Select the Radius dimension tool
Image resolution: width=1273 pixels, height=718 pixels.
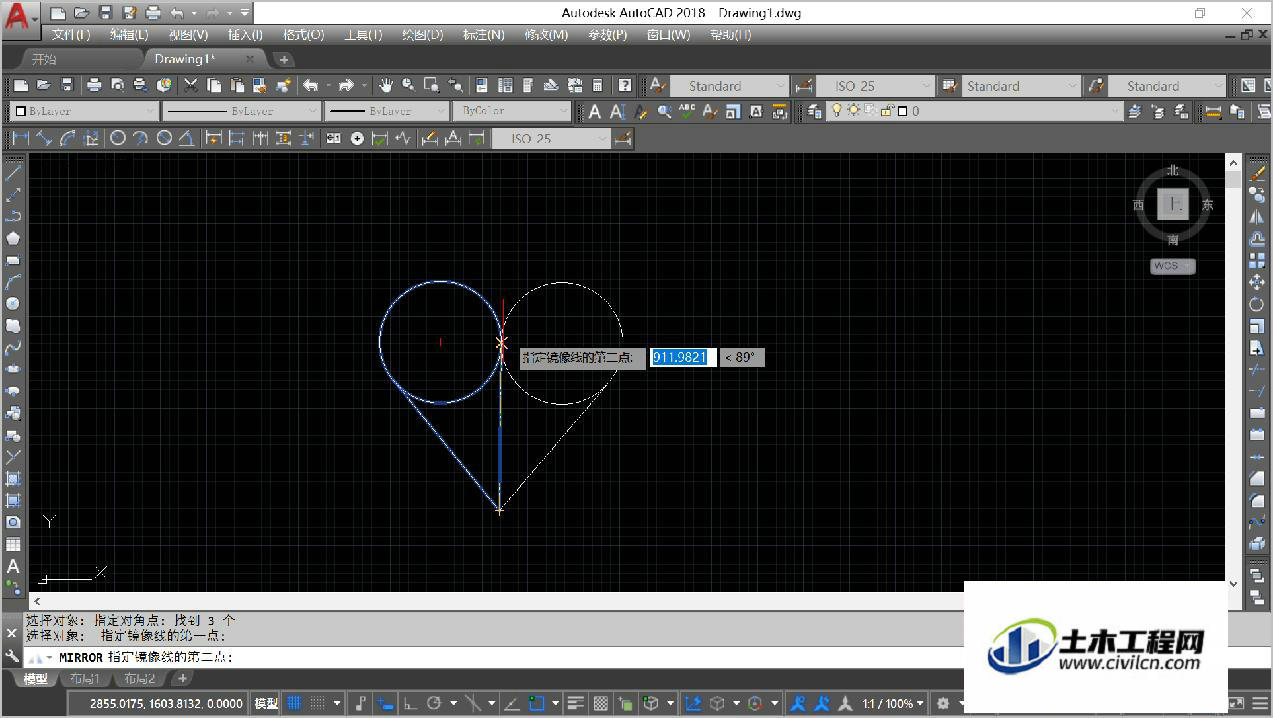[118, 138]
